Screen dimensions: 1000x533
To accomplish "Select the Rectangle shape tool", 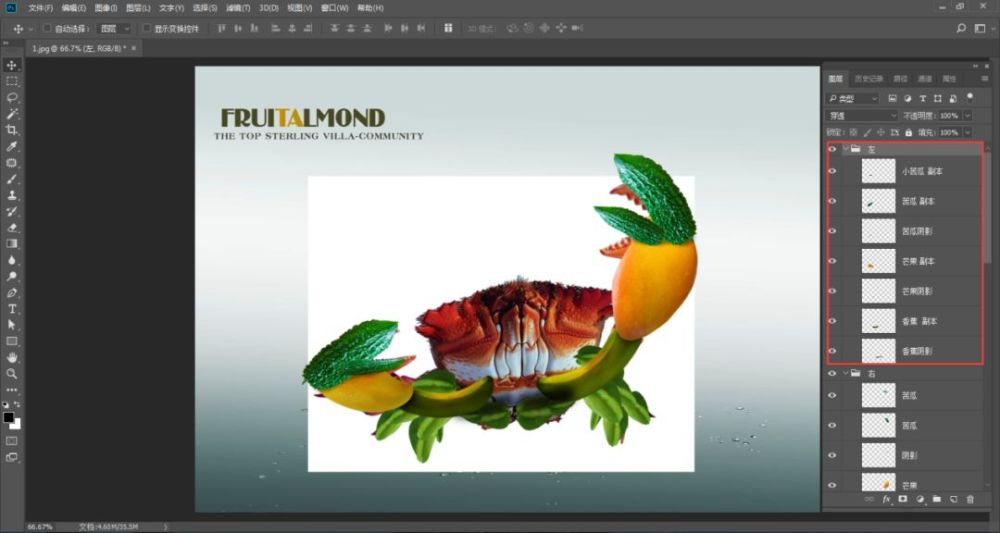I will pyautogui.click(x=11, y=341).
